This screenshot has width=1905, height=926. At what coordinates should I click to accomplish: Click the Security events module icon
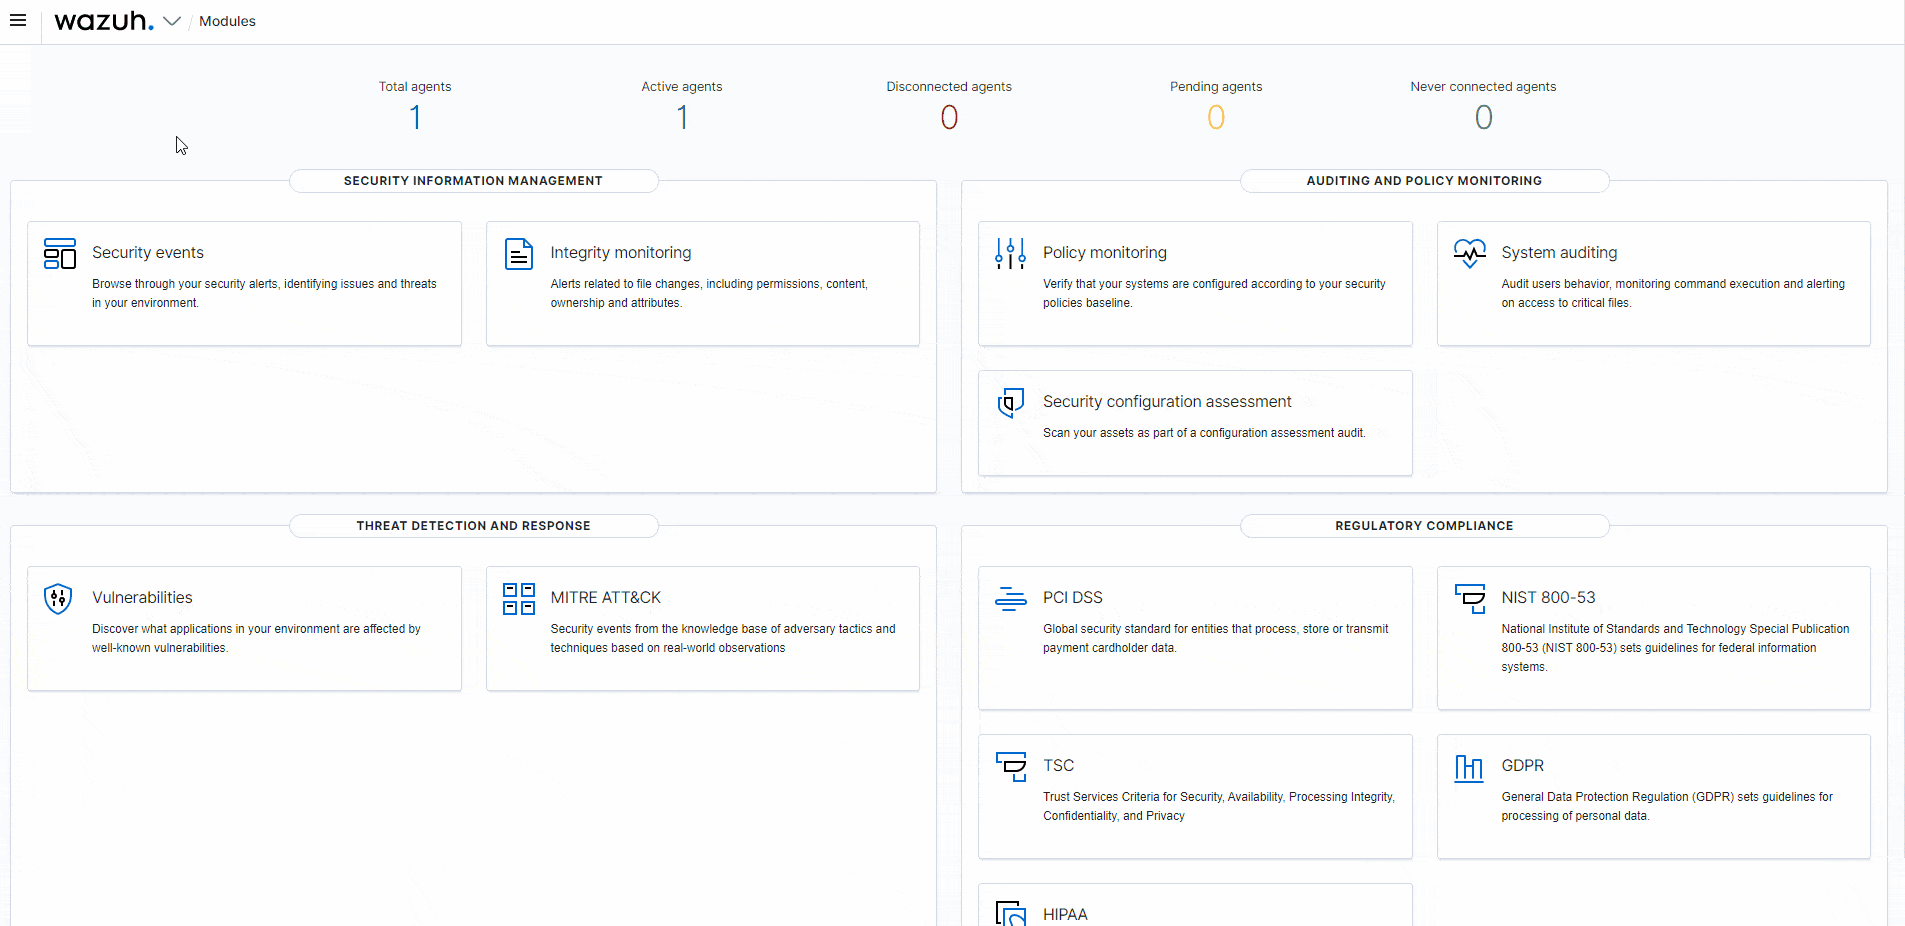60,254
